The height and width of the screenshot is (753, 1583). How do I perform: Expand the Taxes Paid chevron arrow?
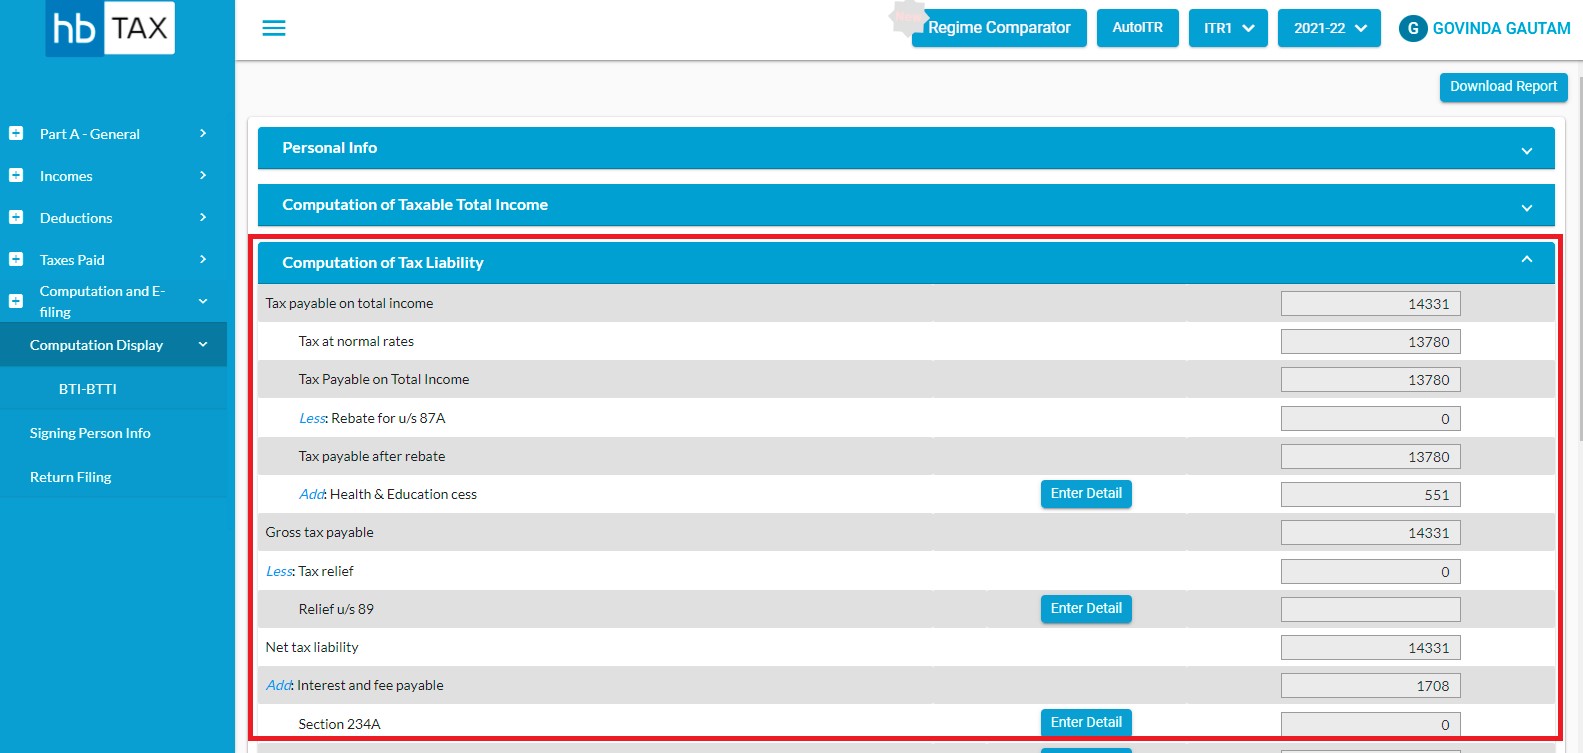coord(203,259)
